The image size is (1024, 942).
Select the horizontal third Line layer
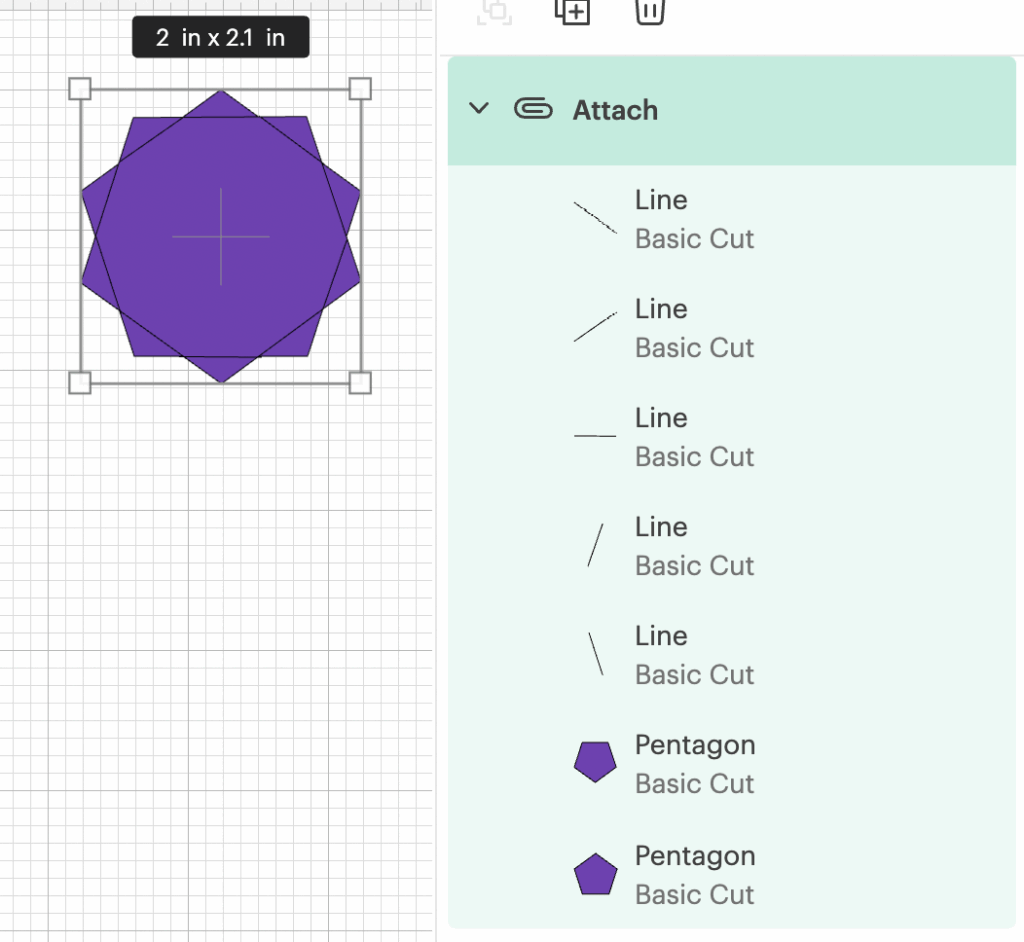tap(595, 436)
